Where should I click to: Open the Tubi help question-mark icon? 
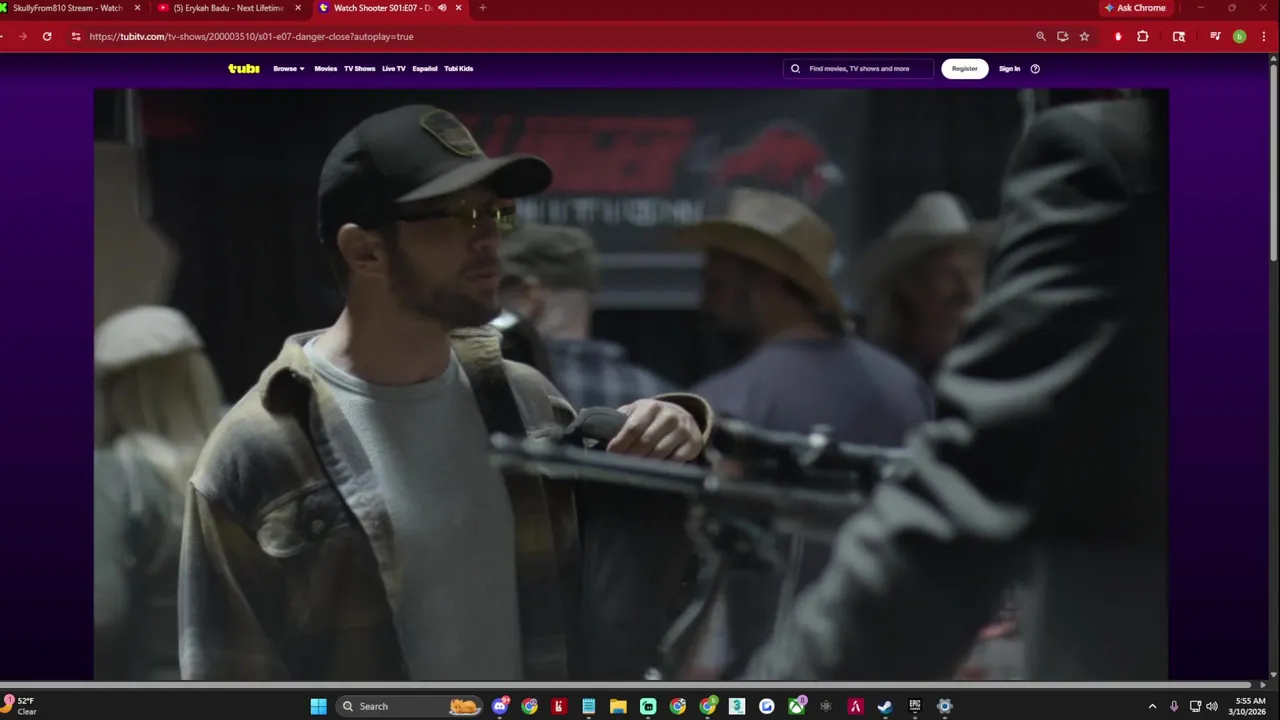[x=1035, y=69]
